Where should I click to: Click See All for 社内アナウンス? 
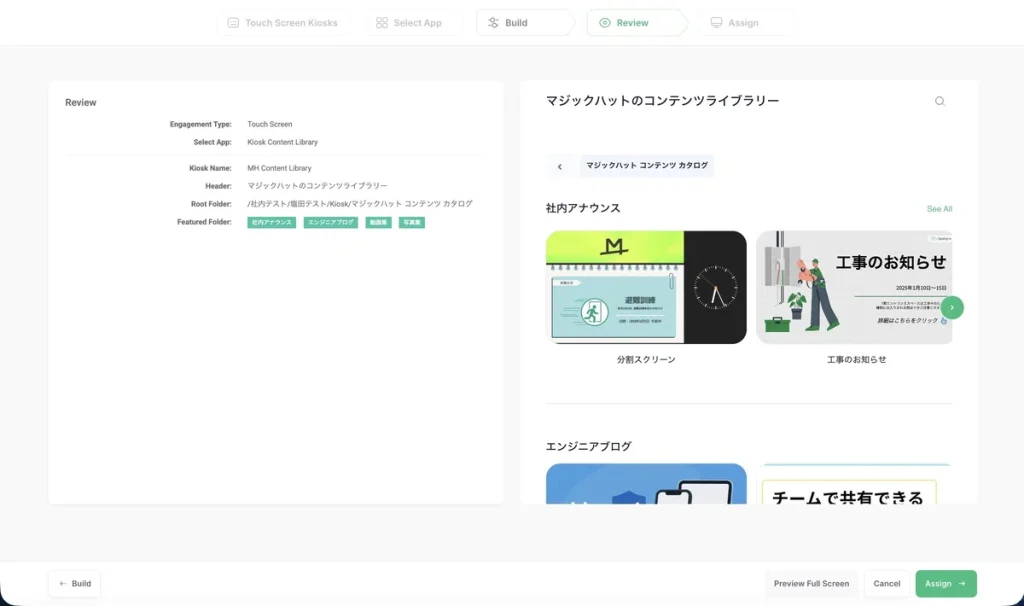click(x=939, y=209)
